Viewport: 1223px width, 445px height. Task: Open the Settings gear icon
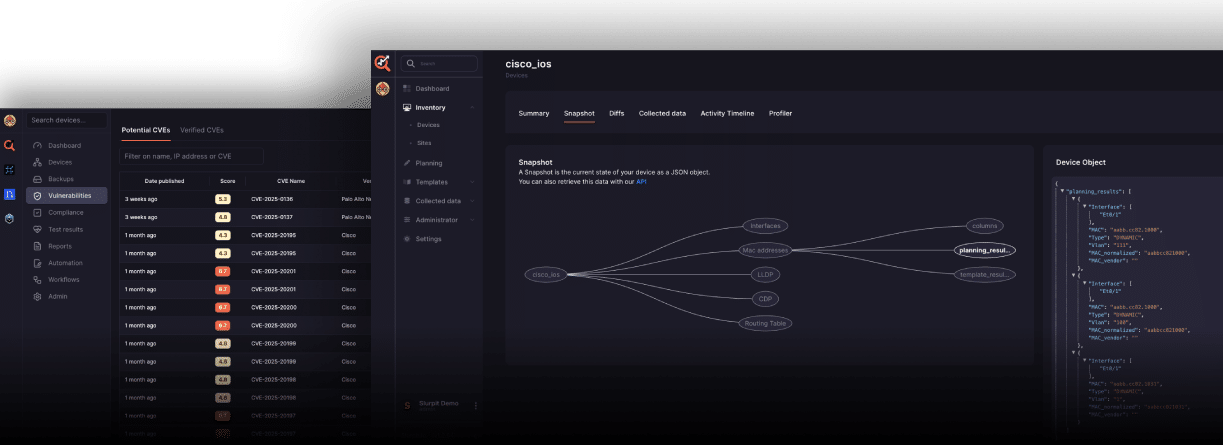(x=407, y=239)
